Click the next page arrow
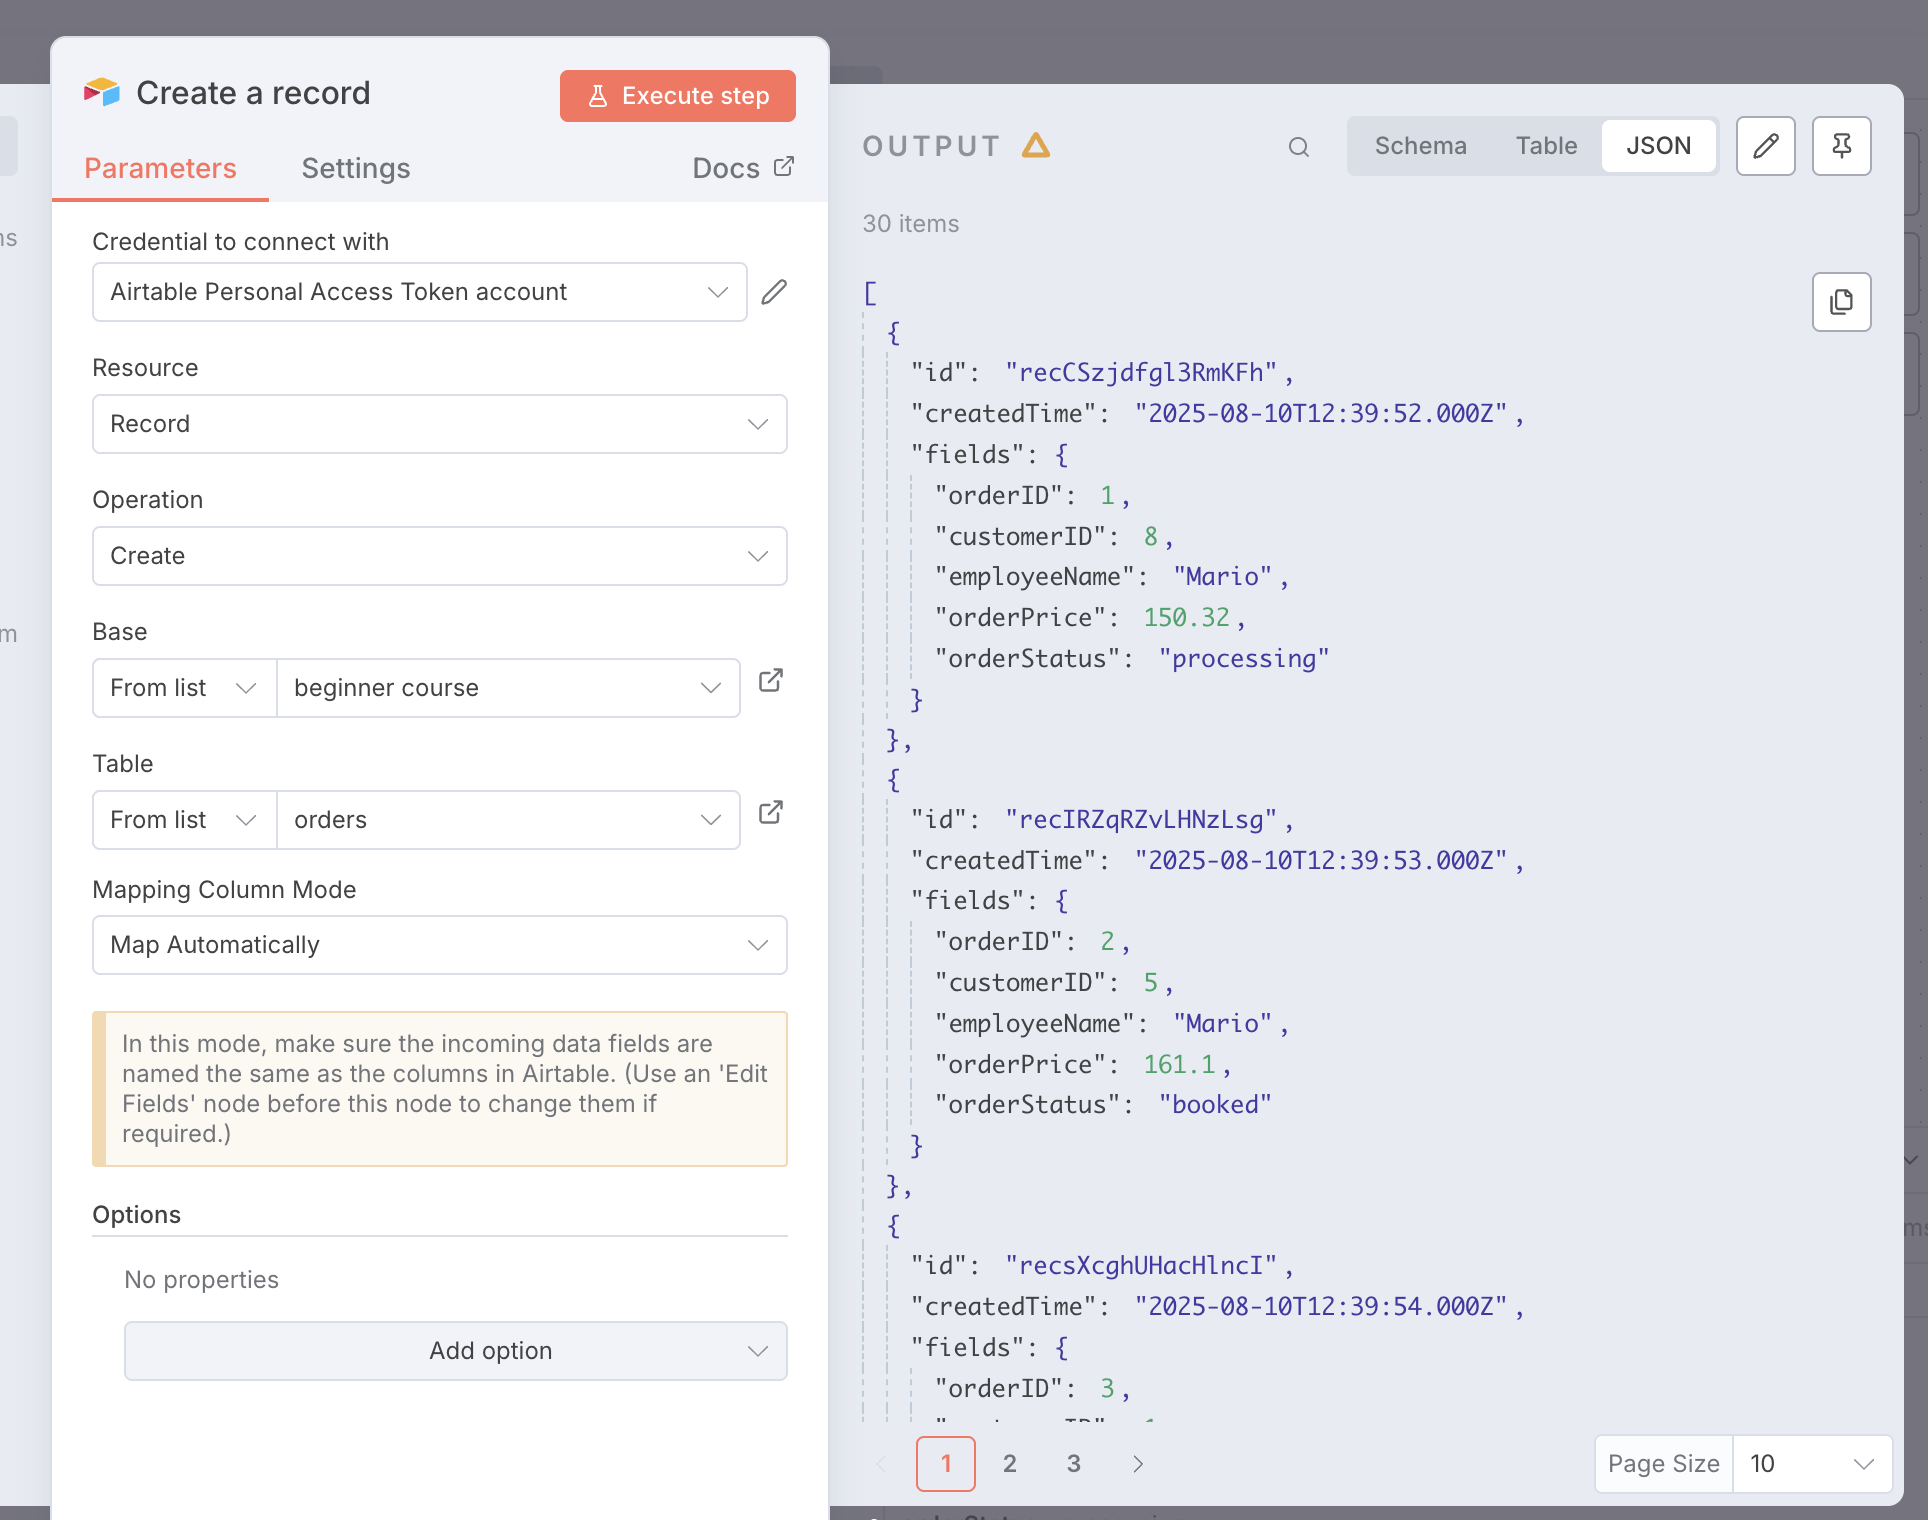This screenshot has width=1928, height=1520. click(x=1138, y=1464)
